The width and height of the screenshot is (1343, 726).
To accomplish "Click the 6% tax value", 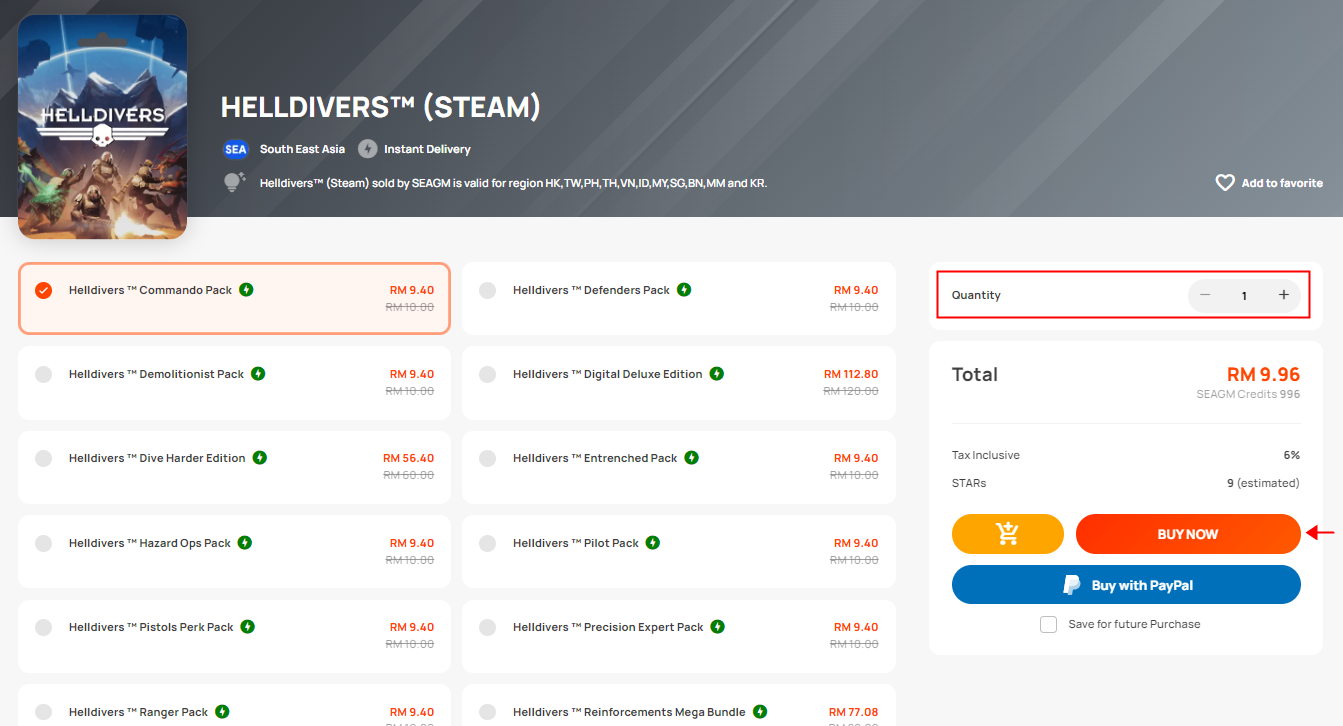I will (1292, 455).
